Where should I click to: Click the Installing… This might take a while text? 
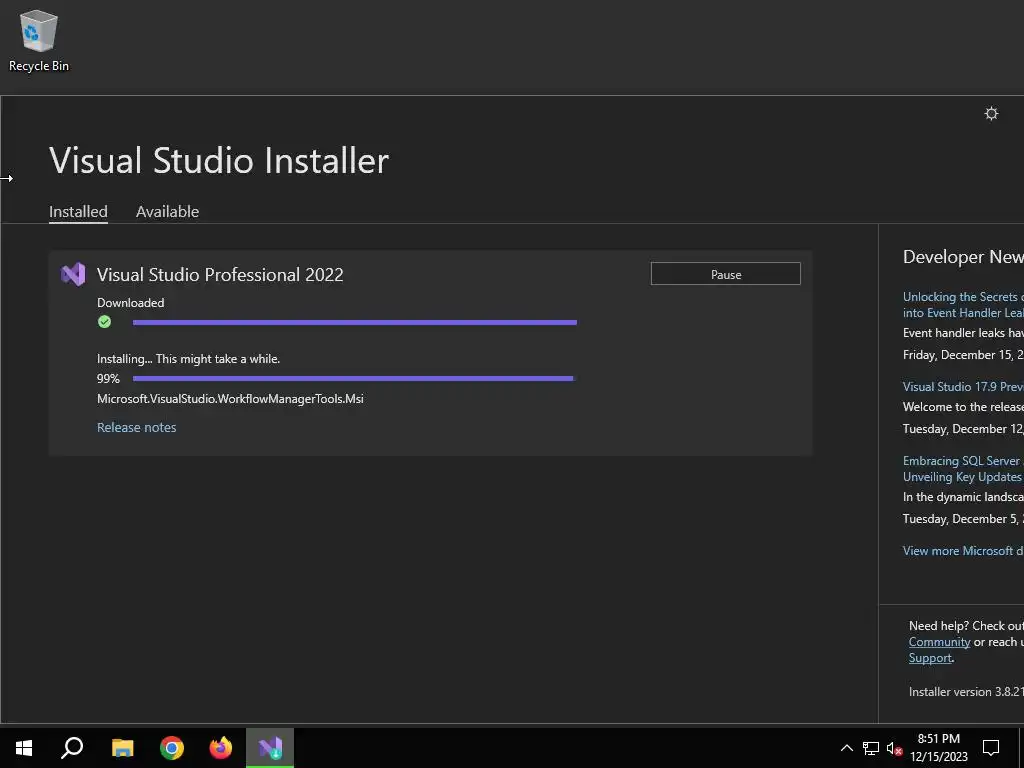tap(188, 359)
